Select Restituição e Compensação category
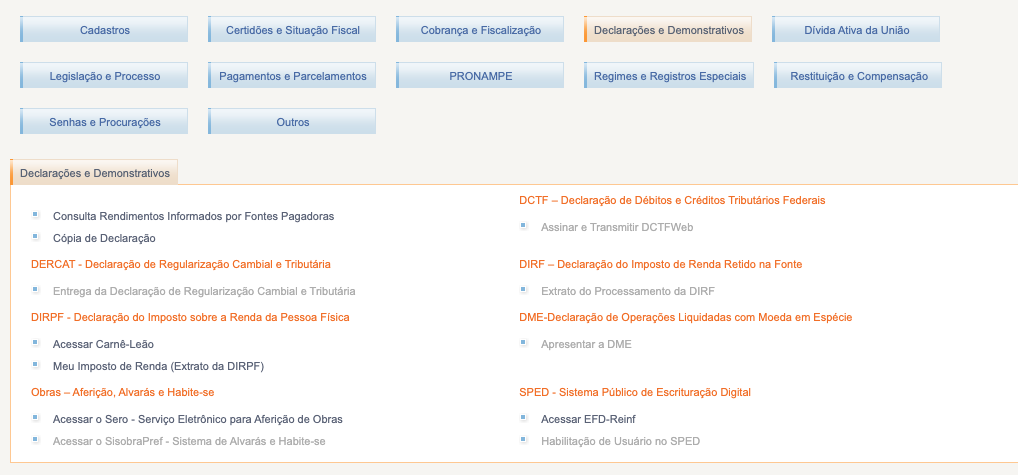 (x=858, y=76)
